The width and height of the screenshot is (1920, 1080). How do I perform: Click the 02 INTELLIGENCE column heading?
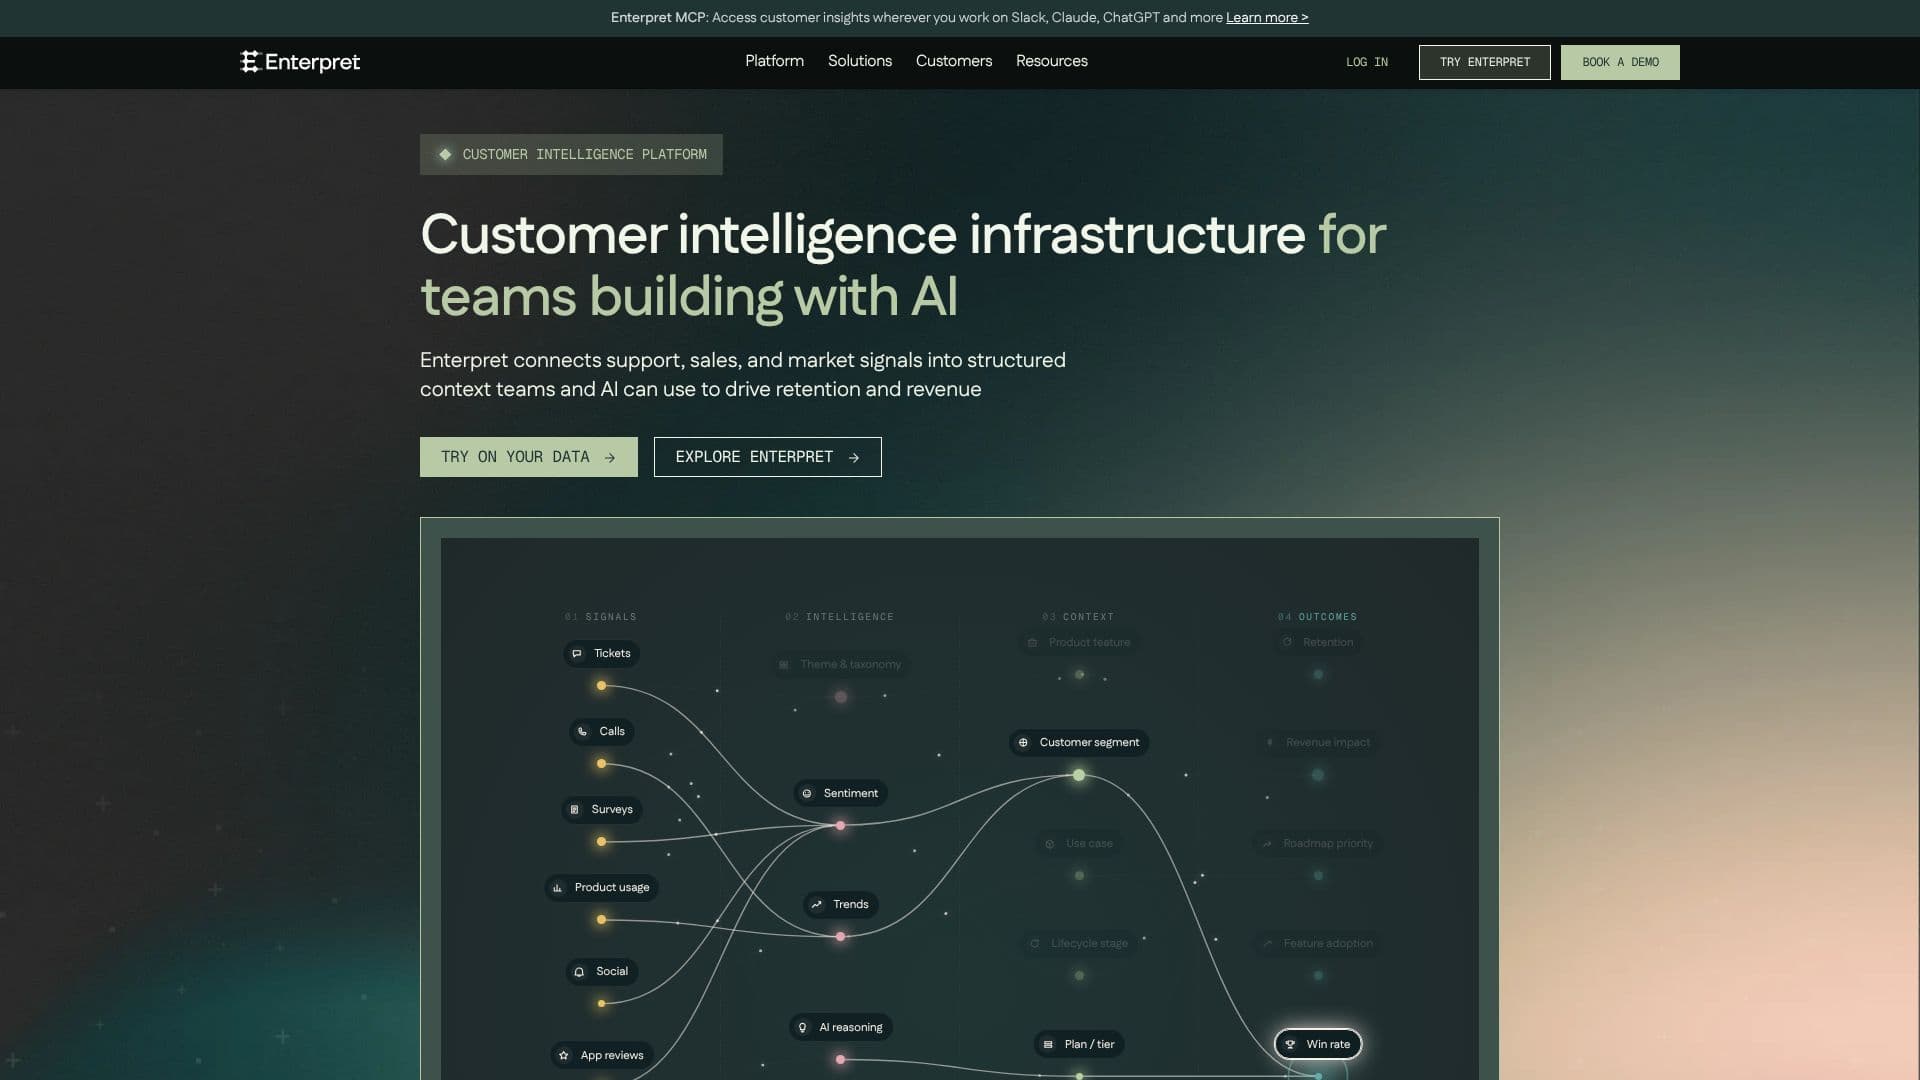point(840,617)
